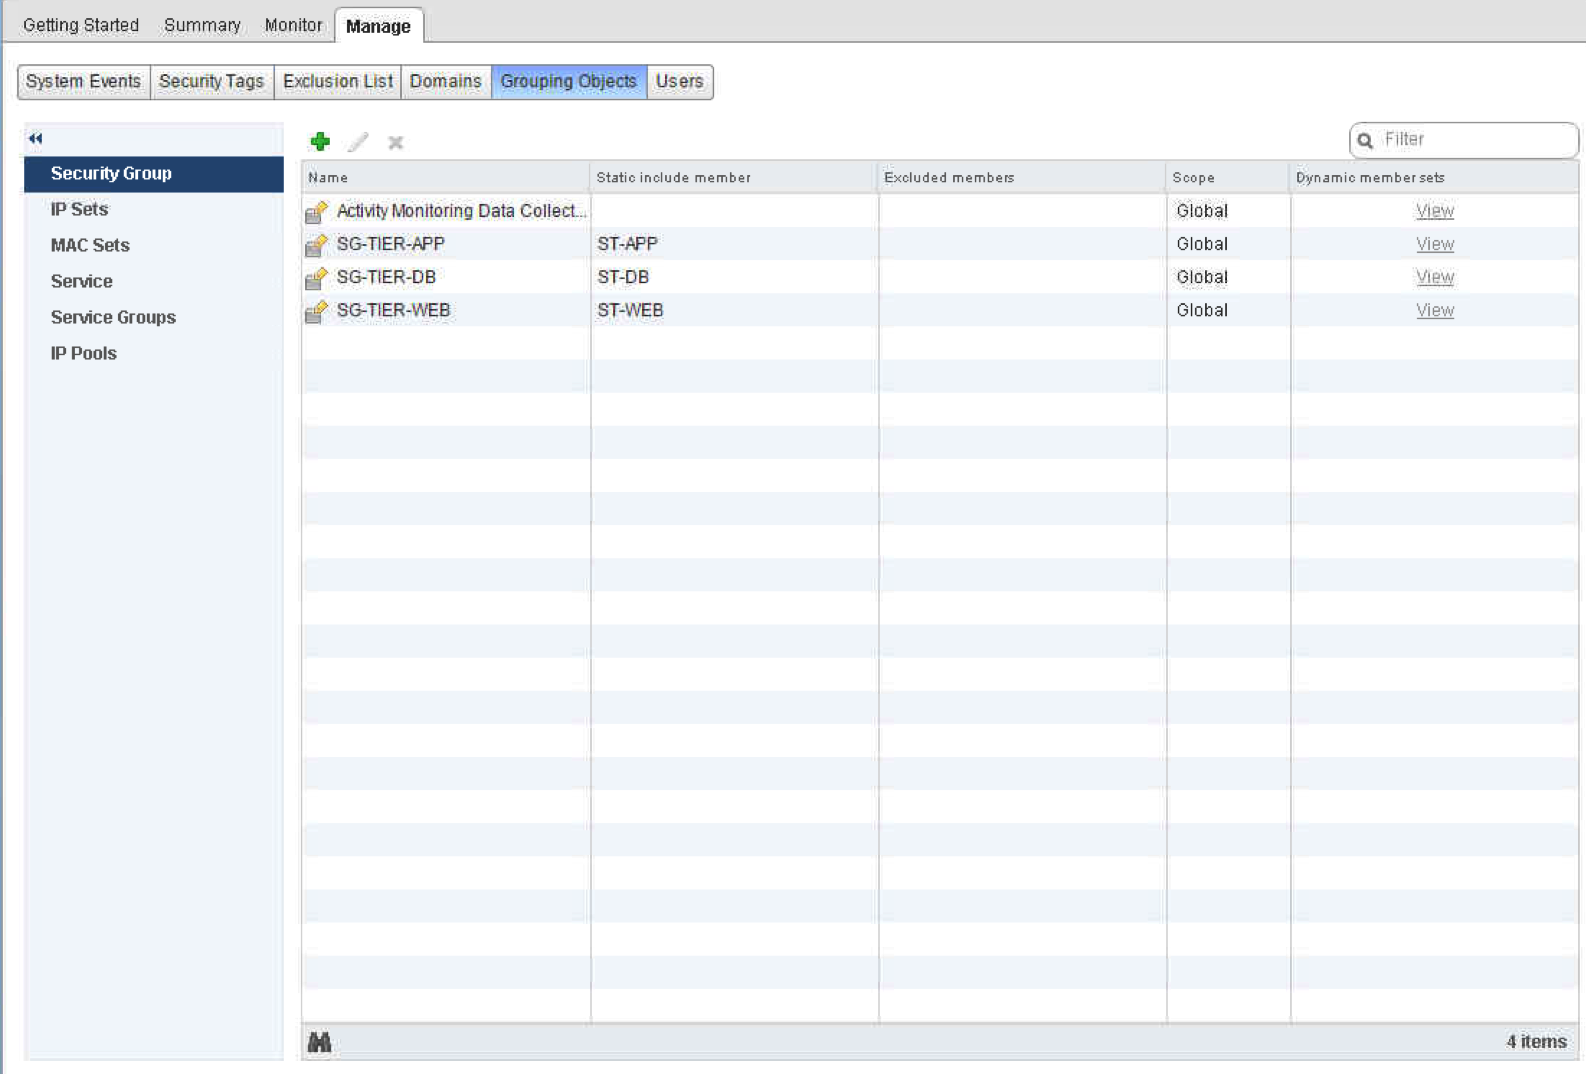
Task: Click the Activity Monitoring Data Collection row icon
Action: [316, 212]
